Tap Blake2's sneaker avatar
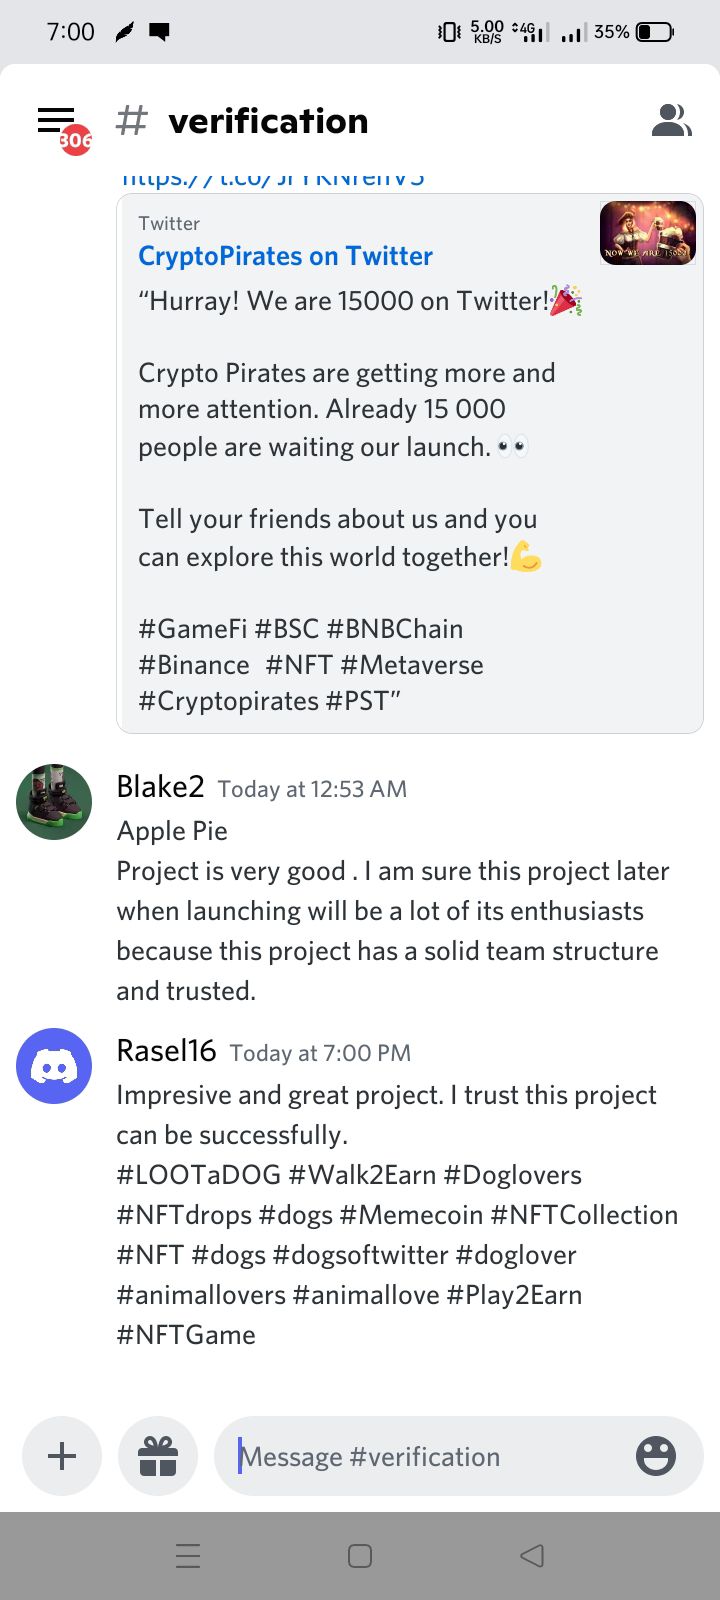 (x=54, y=802)
